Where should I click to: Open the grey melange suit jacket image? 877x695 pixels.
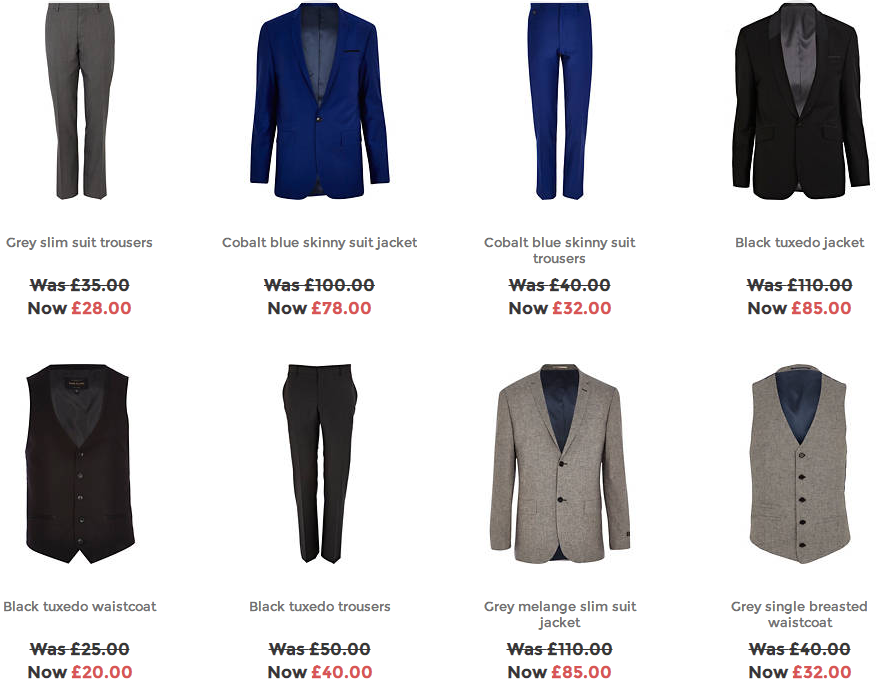click(559, 464)
